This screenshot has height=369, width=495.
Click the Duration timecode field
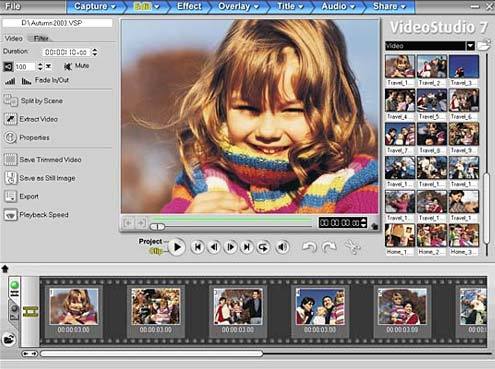point(66,52)
